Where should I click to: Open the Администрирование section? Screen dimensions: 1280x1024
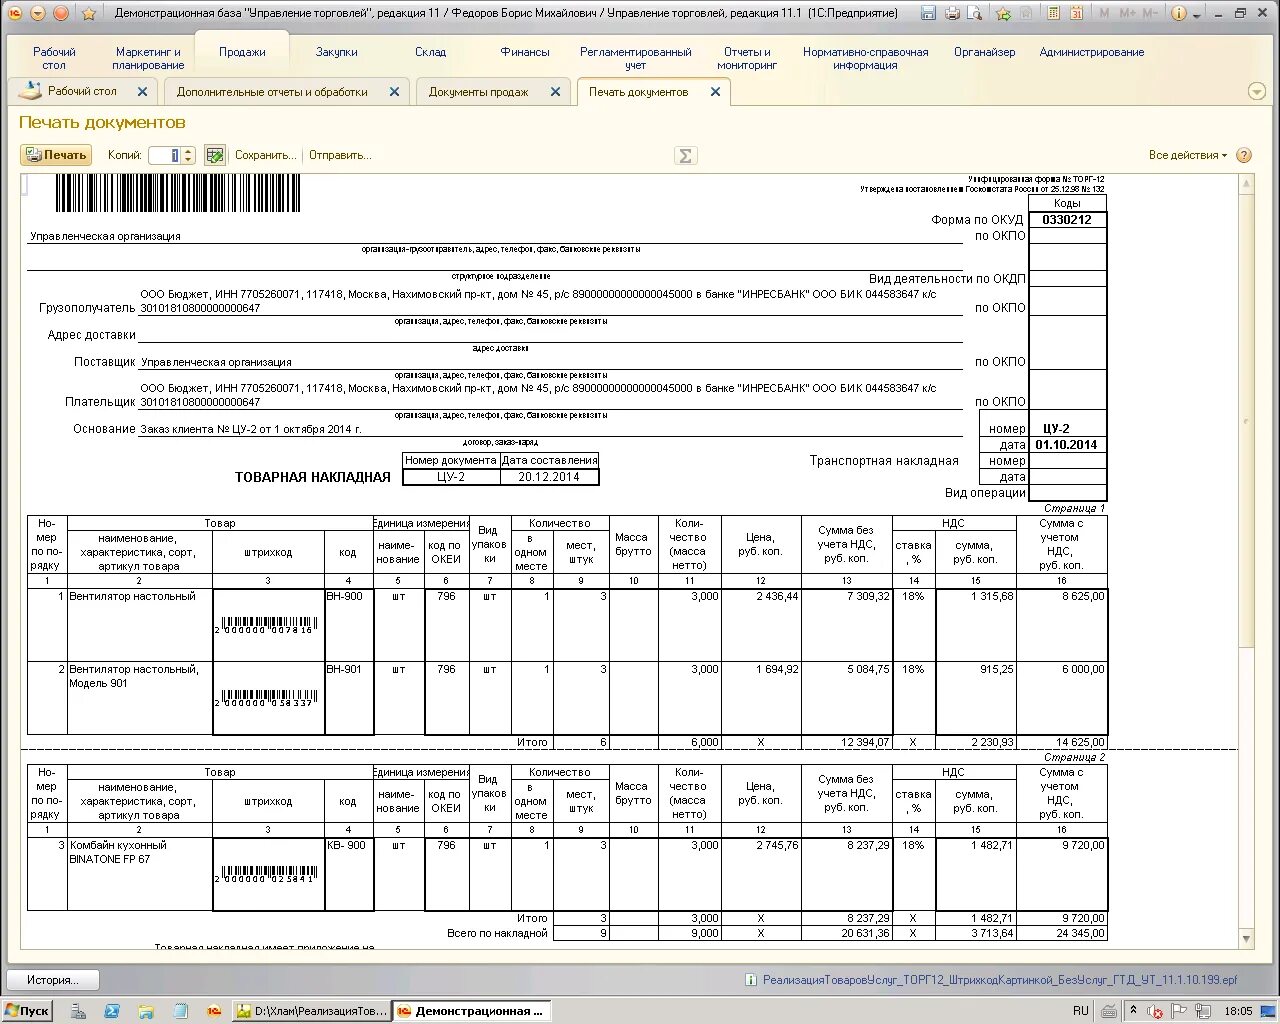coord(1092,52)
